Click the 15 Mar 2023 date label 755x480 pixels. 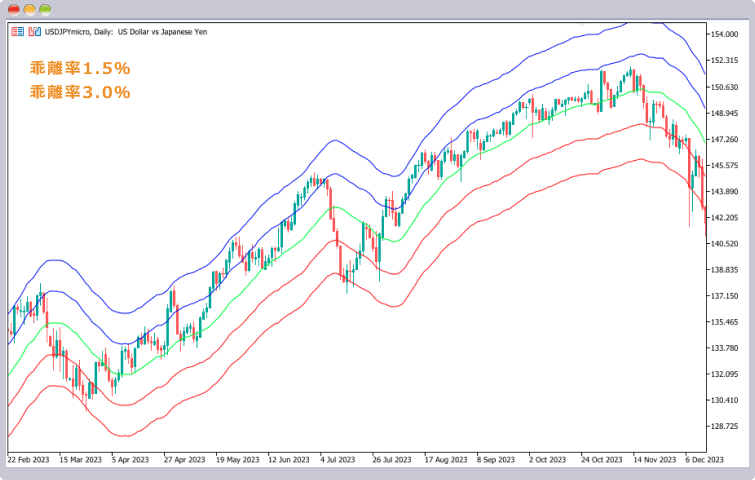[80, 460]
